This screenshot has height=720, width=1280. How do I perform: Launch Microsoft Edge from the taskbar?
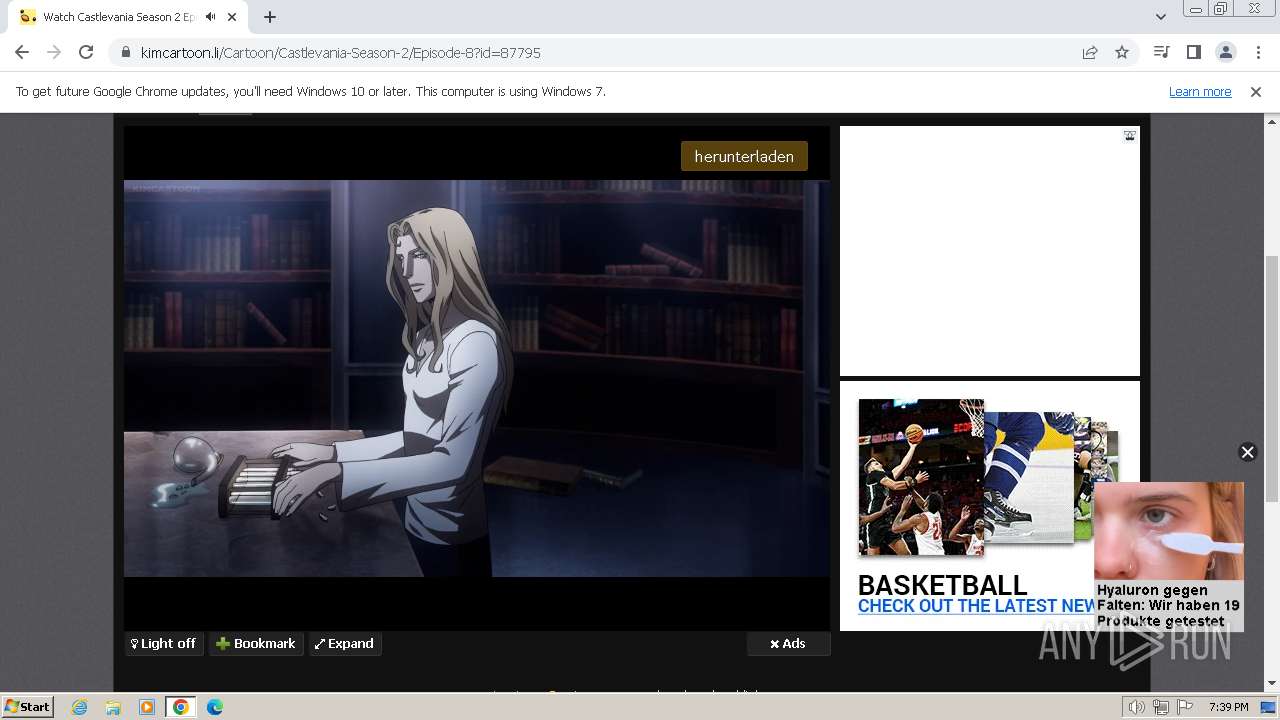pyautogui.click(x=214, y=707)
